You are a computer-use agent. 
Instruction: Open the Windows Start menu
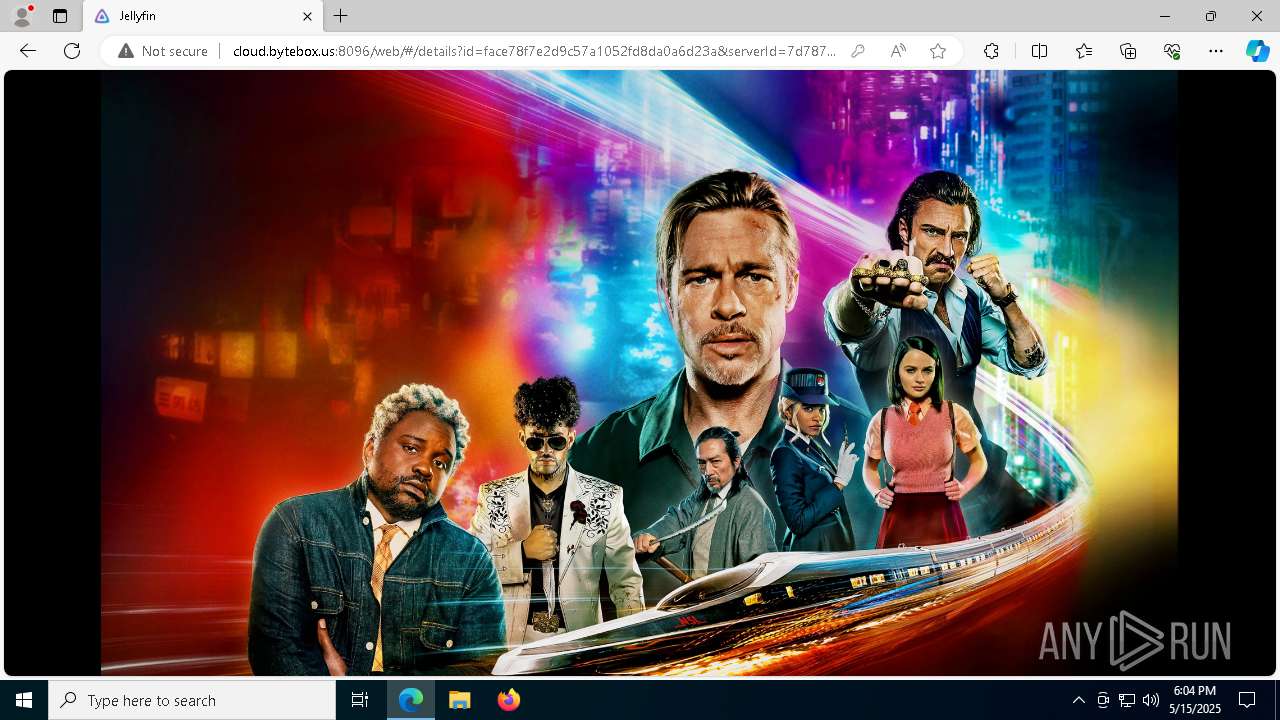point(24,700)
